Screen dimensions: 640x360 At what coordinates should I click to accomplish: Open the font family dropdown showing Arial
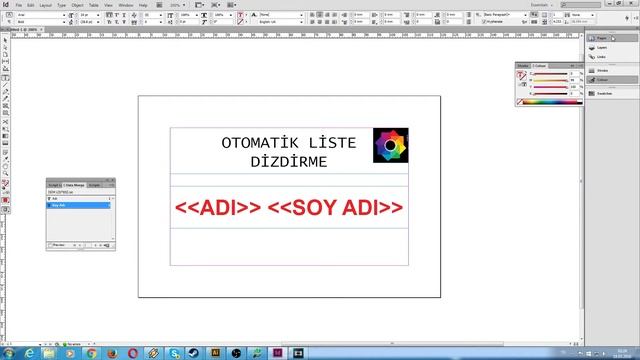pyautogui.click(x=64, y=15)
